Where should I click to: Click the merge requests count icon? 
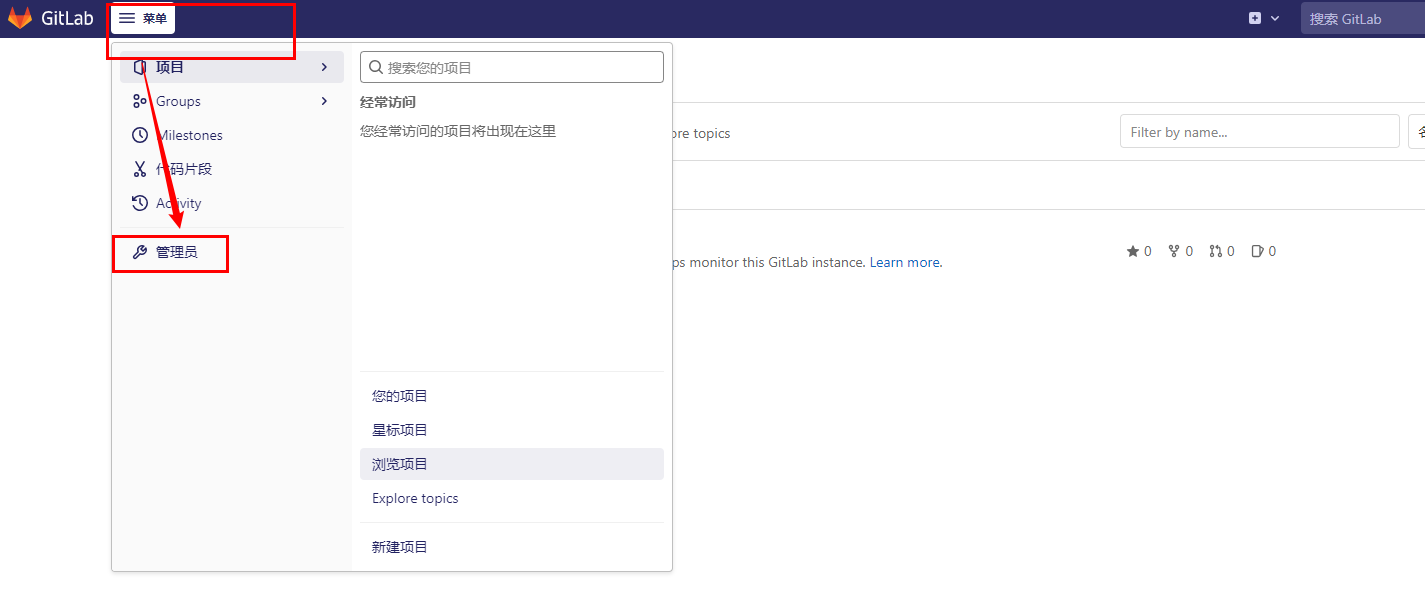click(1215, 251)
